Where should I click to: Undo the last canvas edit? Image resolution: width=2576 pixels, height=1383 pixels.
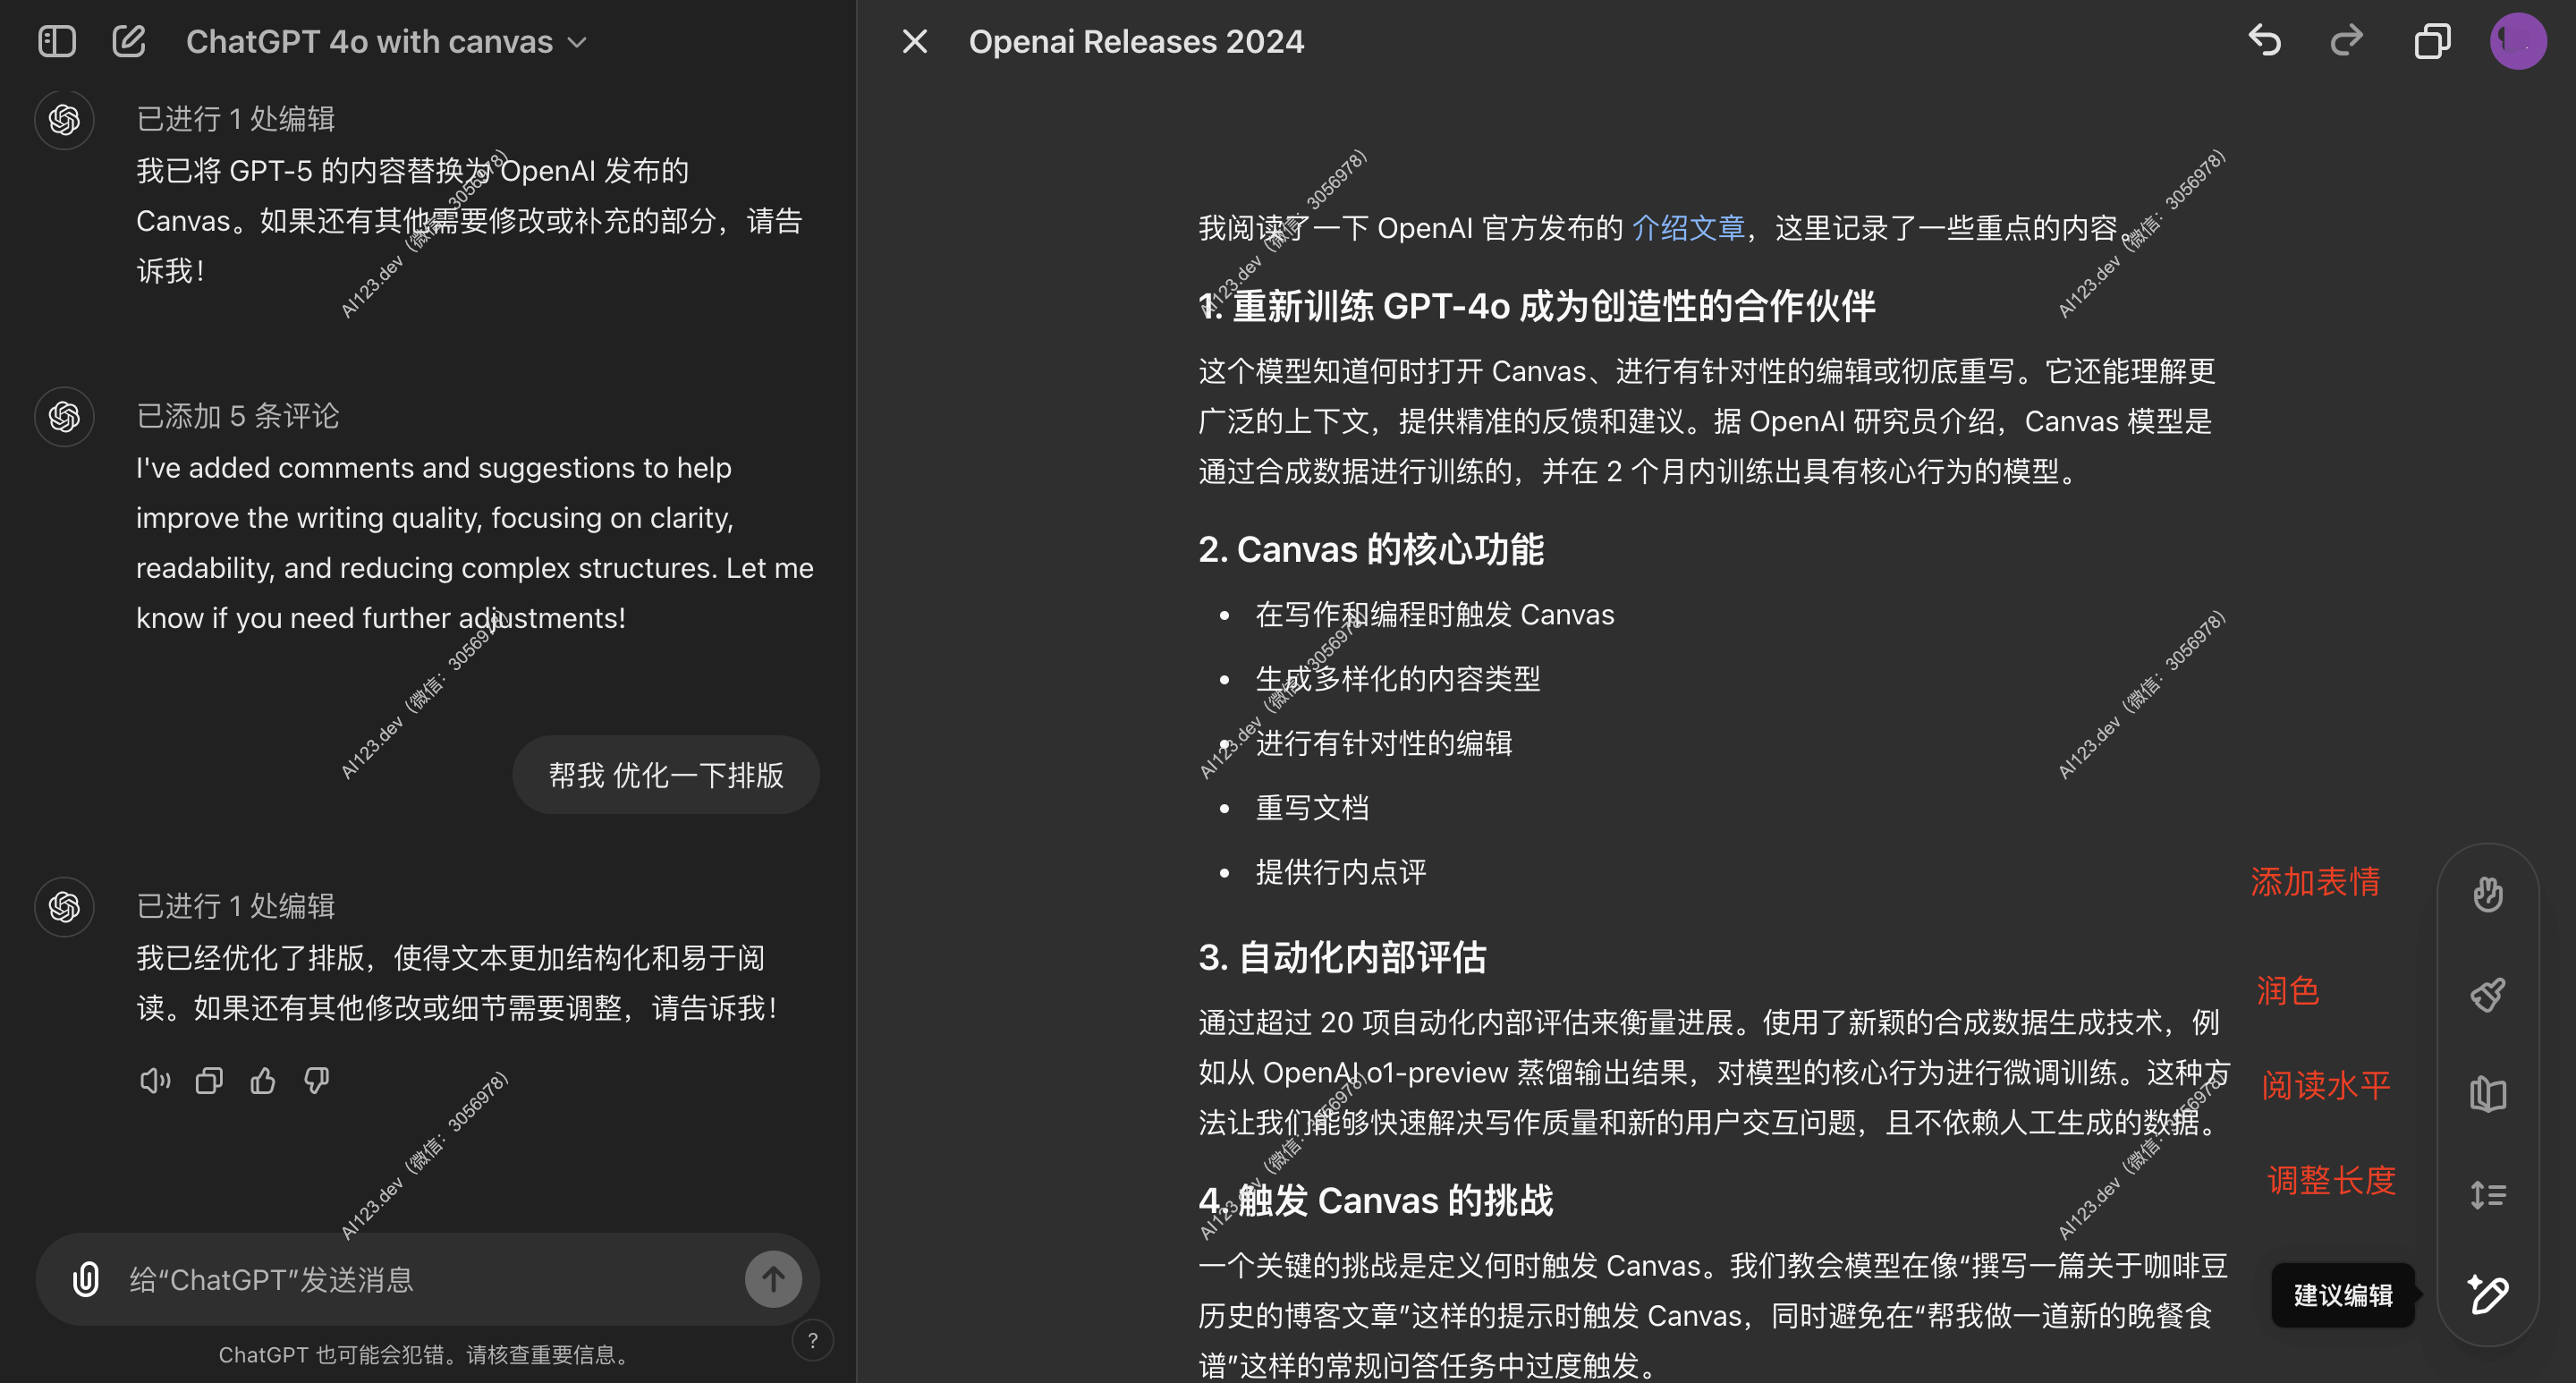(x=2264, y=41)
